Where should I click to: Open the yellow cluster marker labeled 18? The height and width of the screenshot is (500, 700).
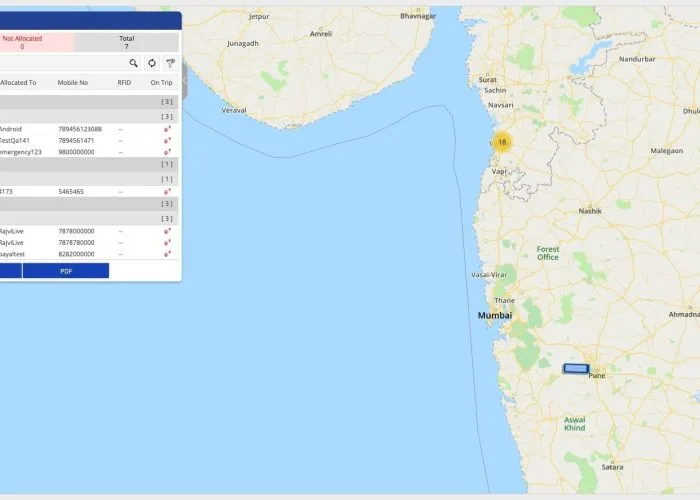[x=502, y=142]
